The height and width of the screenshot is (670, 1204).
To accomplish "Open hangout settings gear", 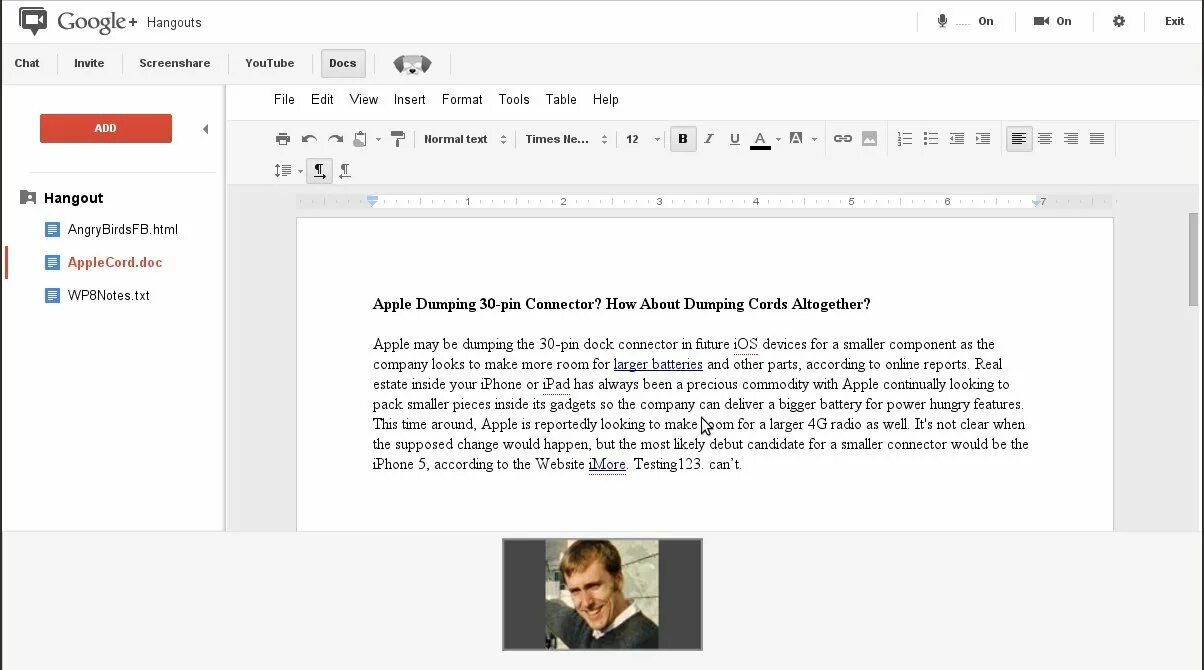I will click(1119, 21).
